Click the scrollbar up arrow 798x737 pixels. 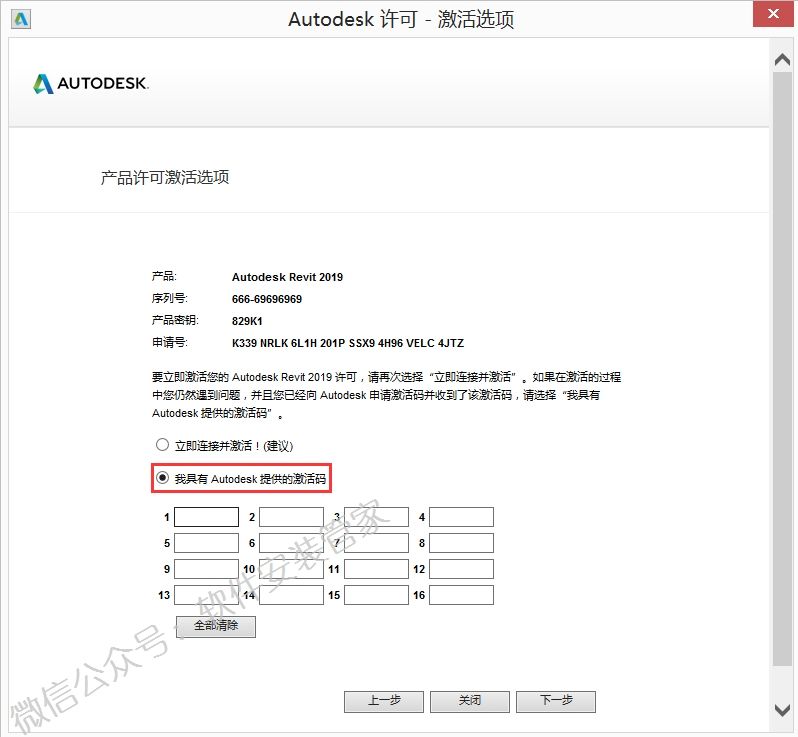point(783,61)
